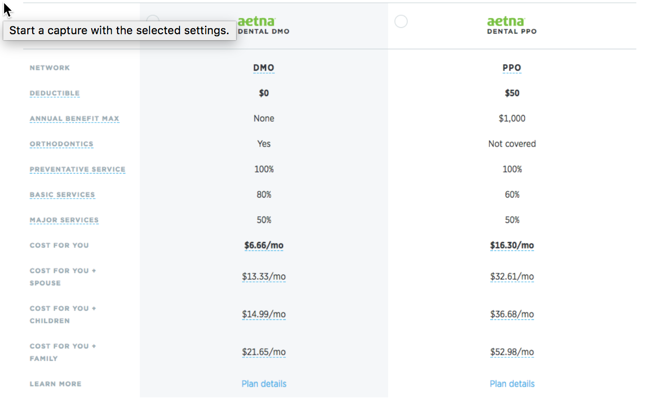Select the Aetna Dental DMO radio button
The width and height of the screenshot is (651, 409).
[153, 19]
